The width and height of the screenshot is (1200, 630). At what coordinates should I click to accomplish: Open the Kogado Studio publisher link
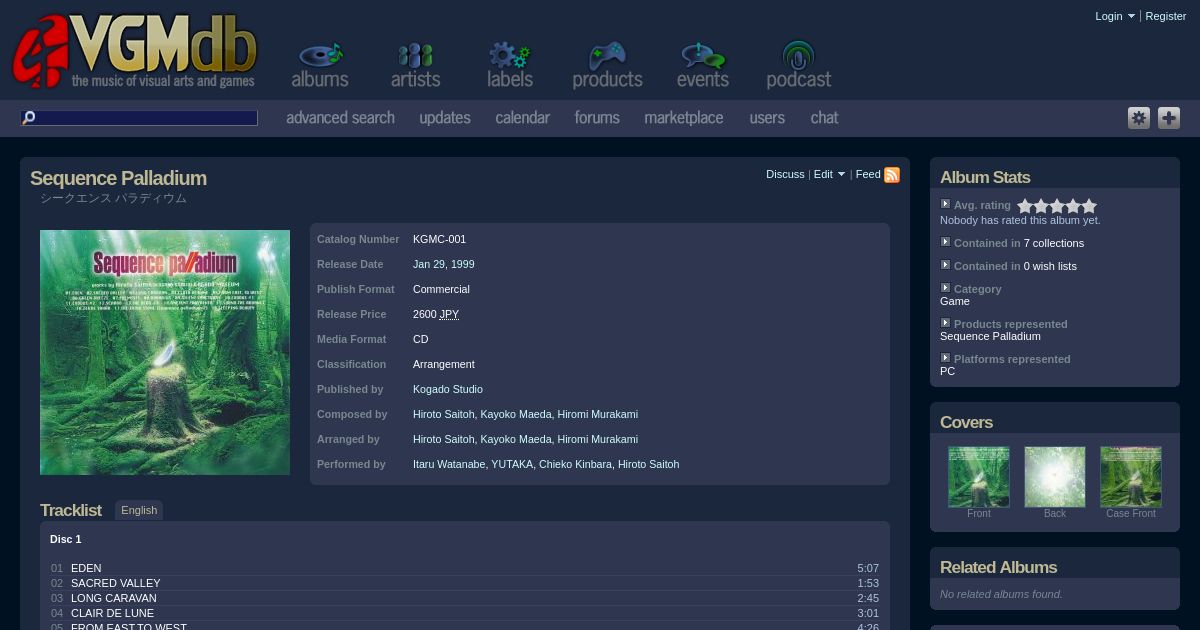447,389
